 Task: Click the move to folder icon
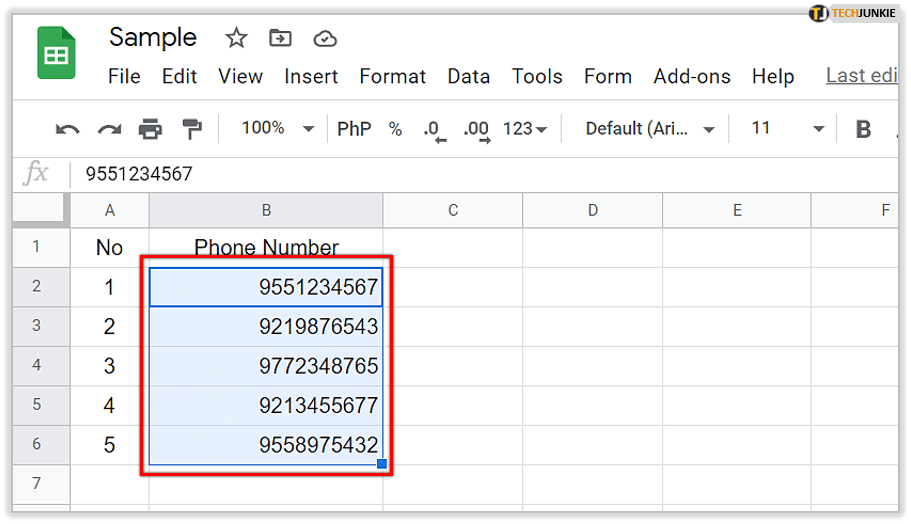pyautogui.click(x=280, y=38)
